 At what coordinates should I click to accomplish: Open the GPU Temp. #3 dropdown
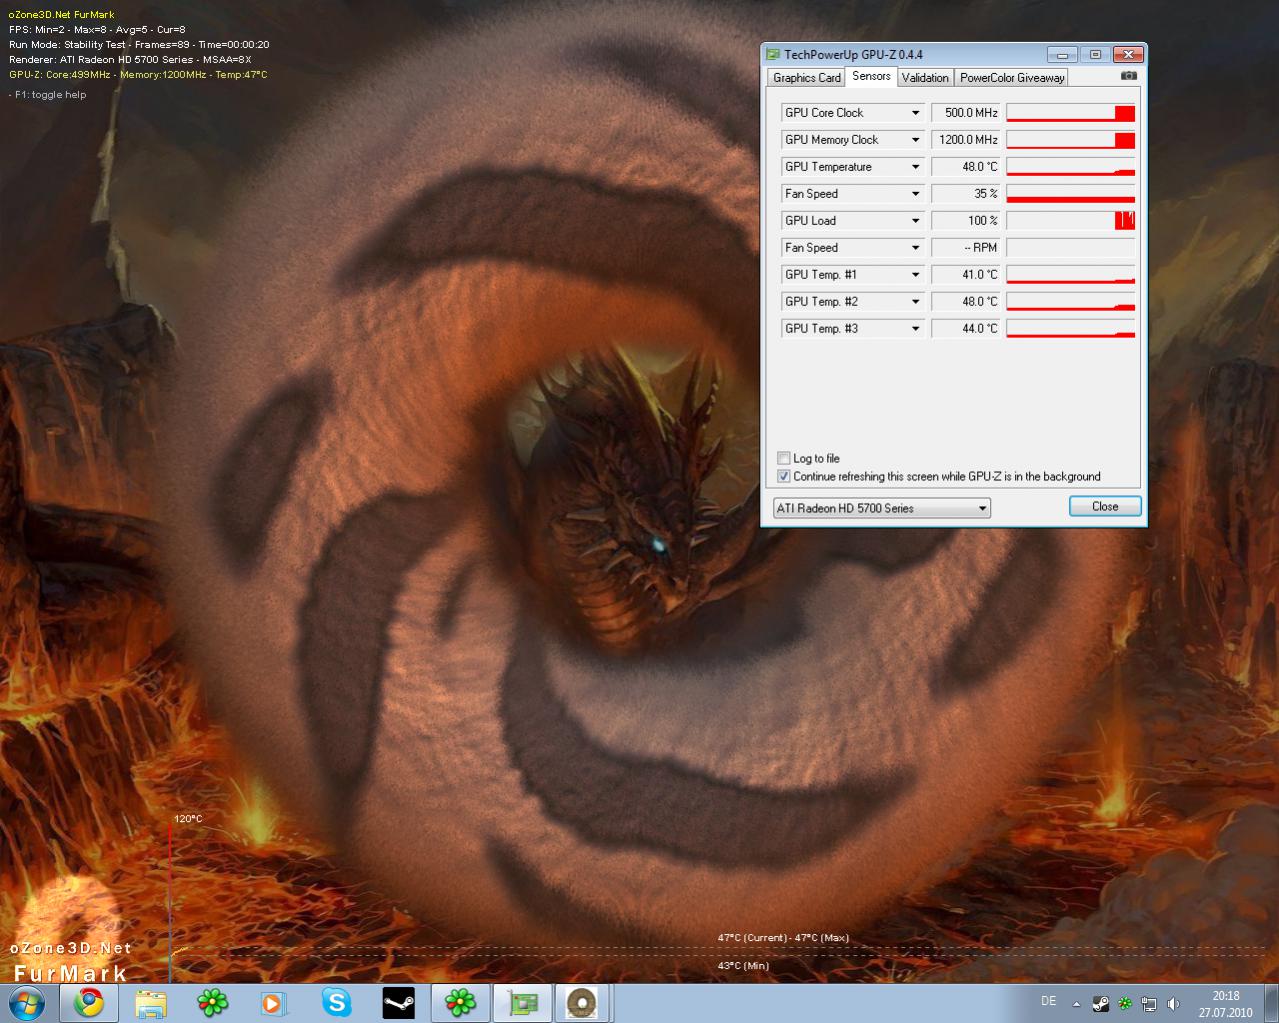(915, 329)
